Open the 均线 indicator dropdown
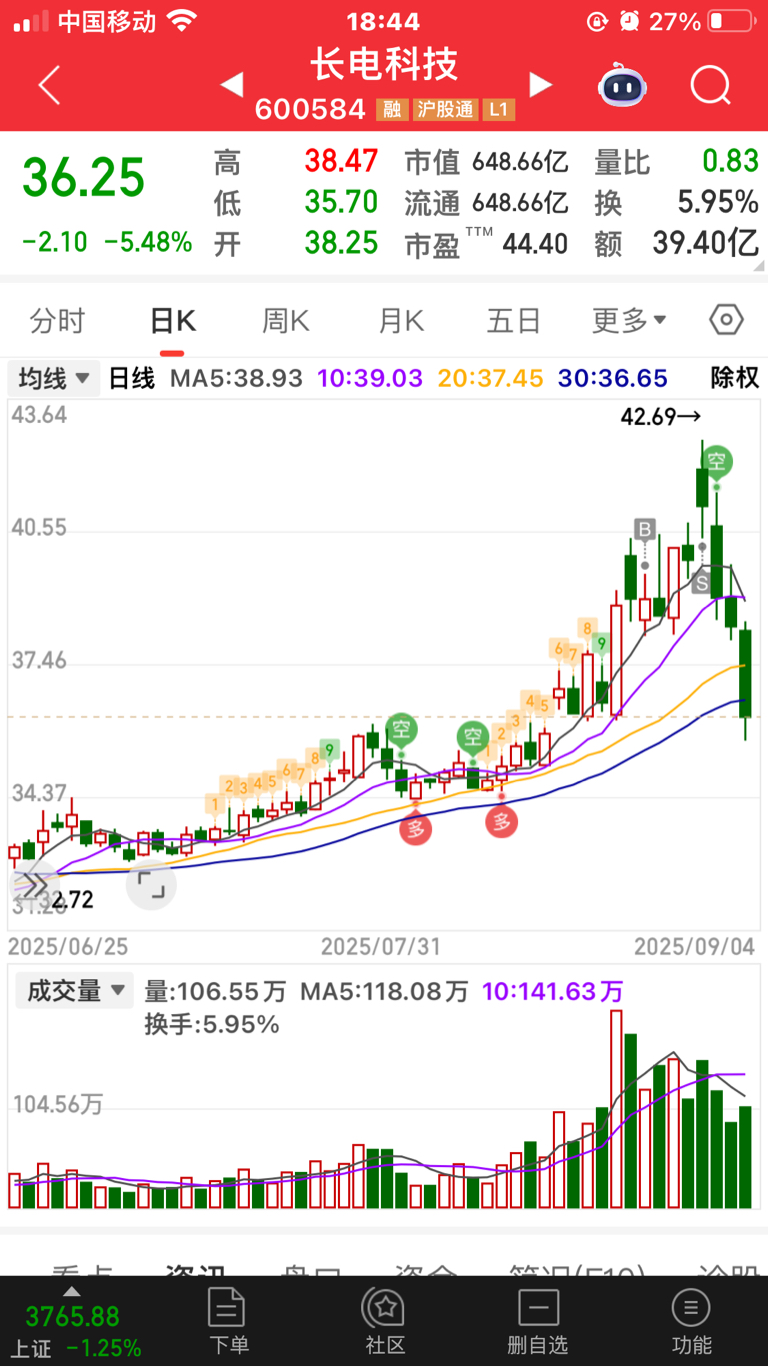 (x=54, y=378)
